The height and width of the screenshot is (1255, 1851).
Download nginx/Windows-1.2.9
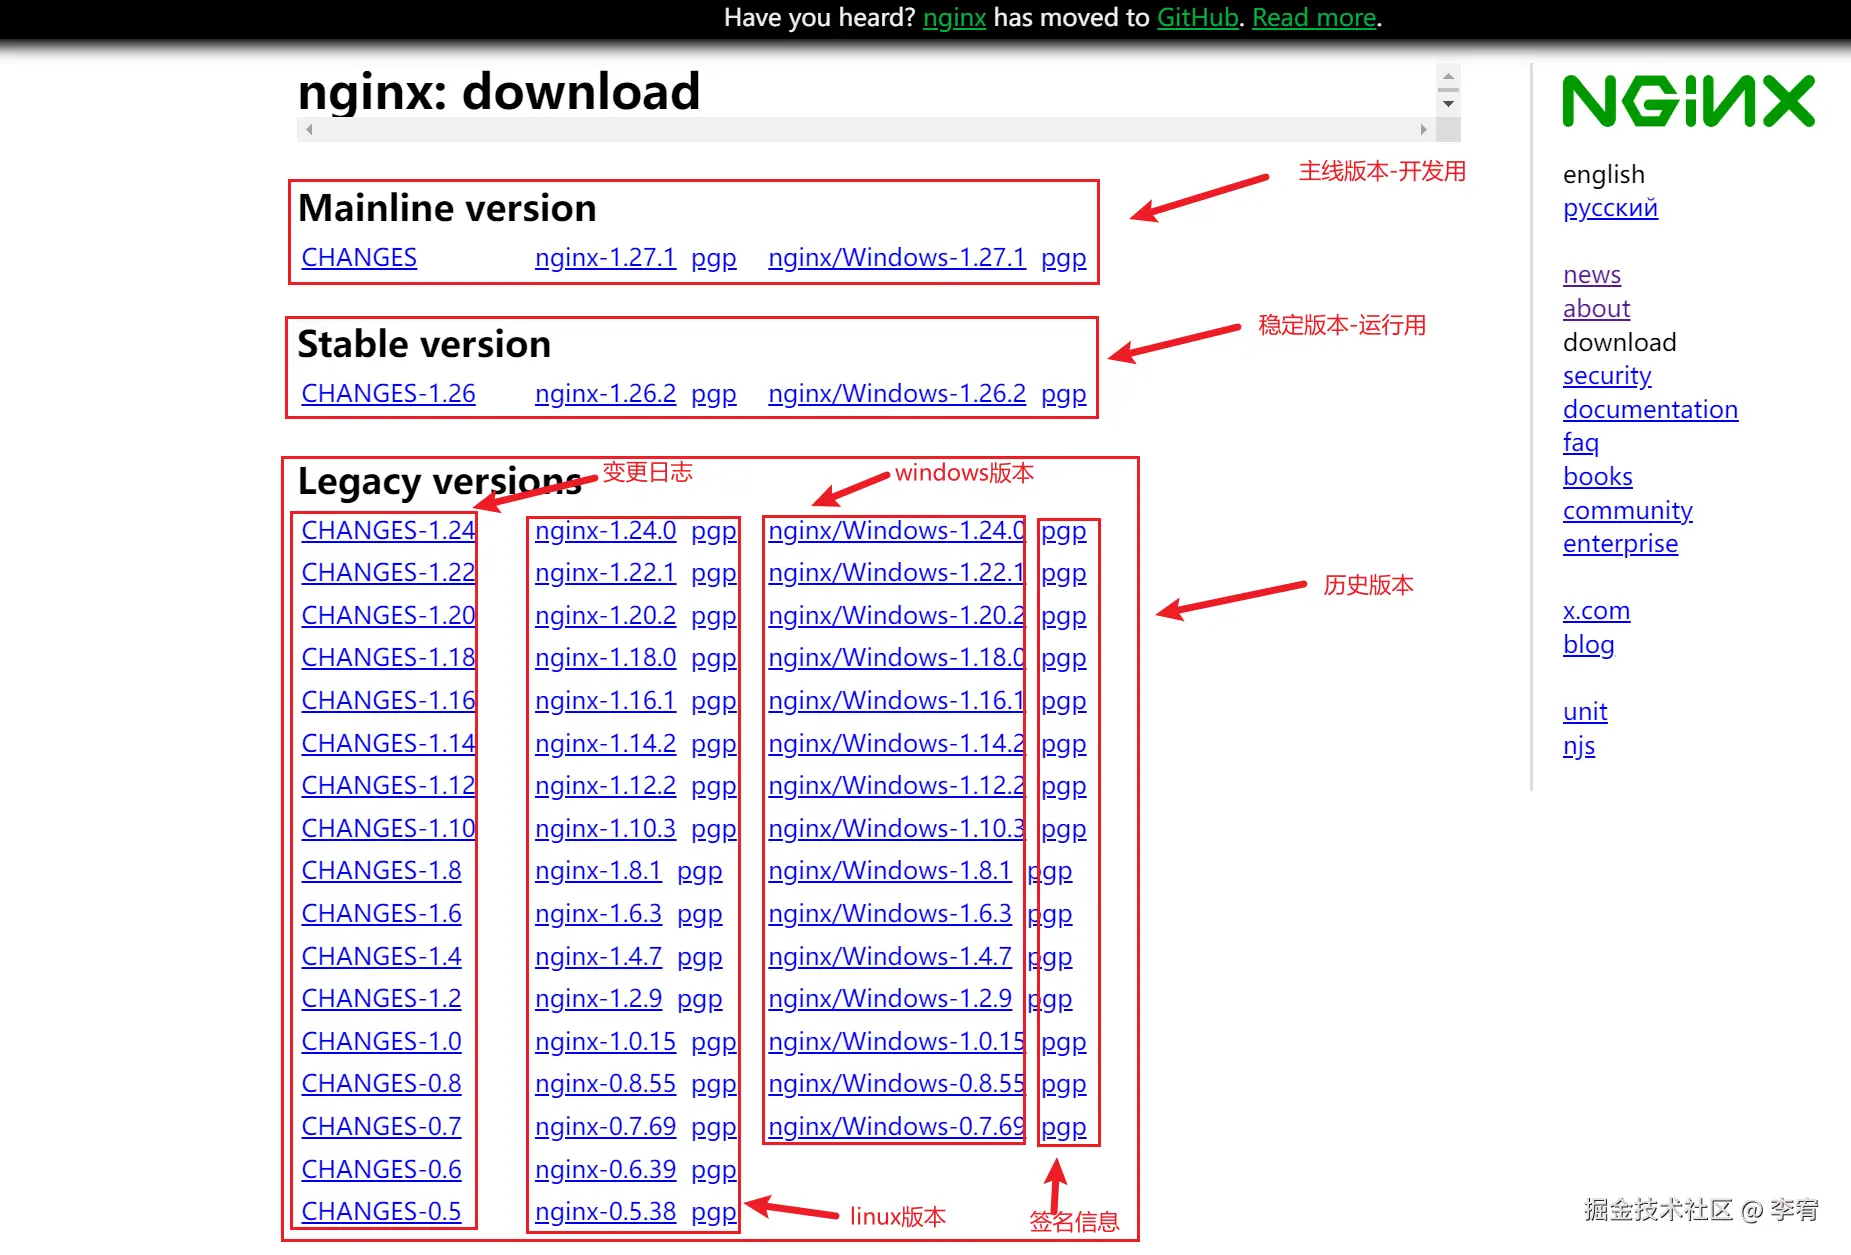coord(890,999)
